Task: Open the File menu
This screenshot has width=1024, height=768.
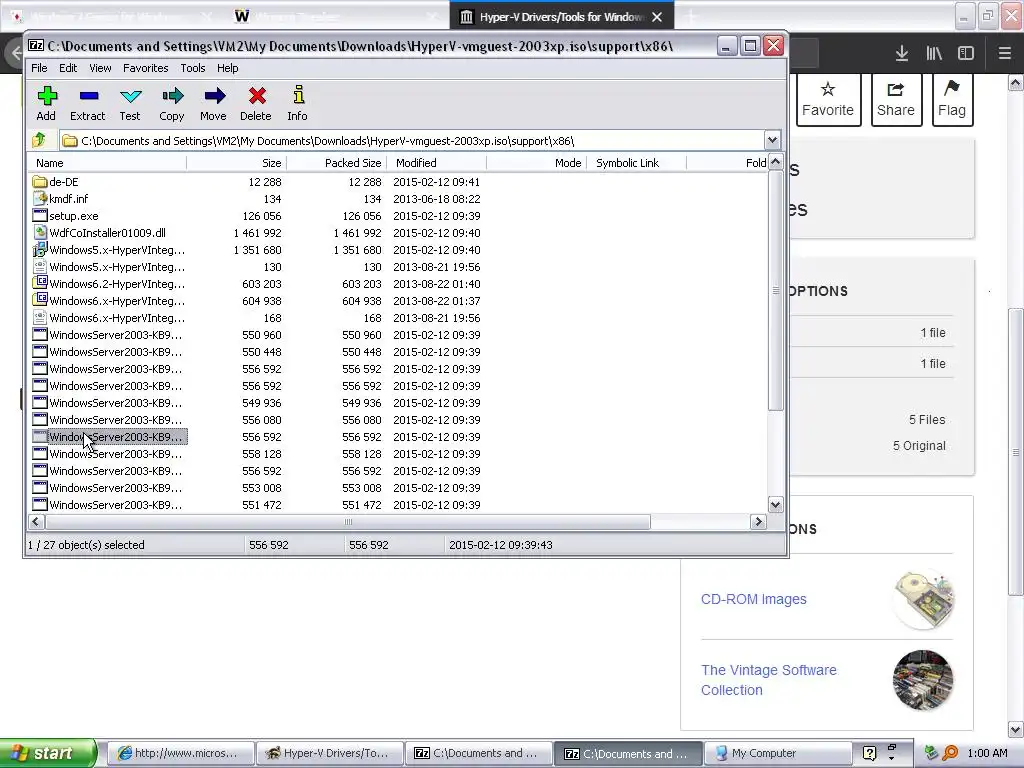Action: click(x=39, y=68)
